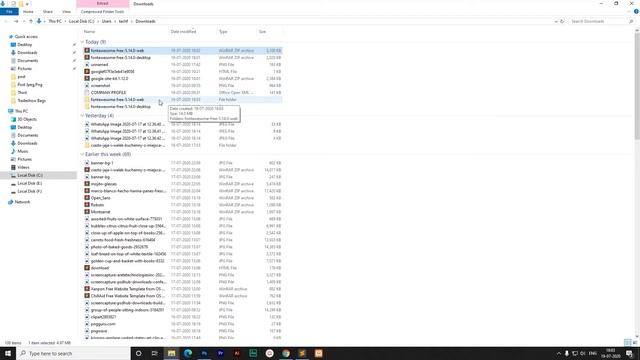Select the photo-of-baked-goods JPG file
The width and height of the screenshot is (640, 360).
coord(119,247)
